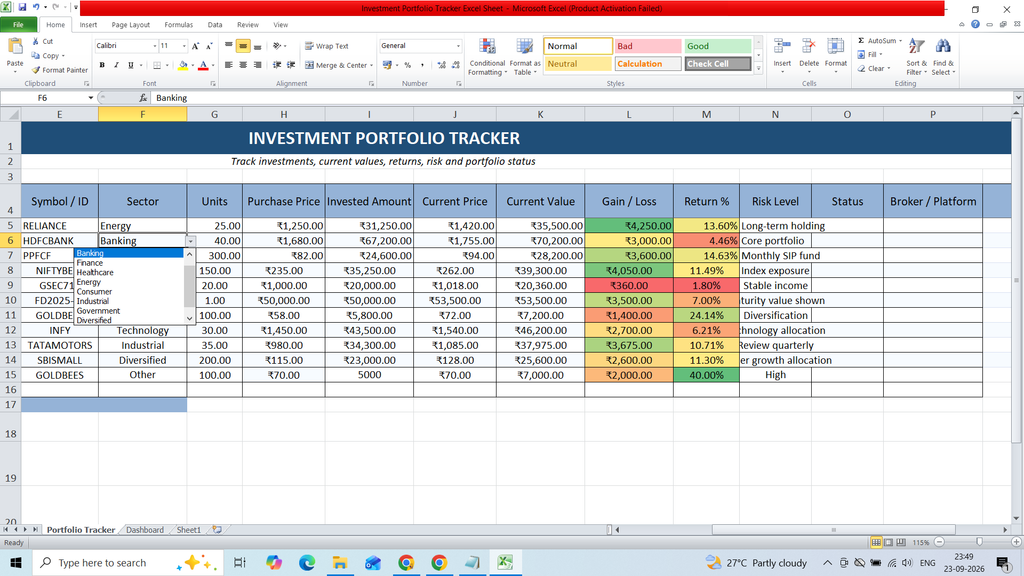This screenshot has width=1024, height=576.
Task: Apply italic formatting
Action: point(116,65)
